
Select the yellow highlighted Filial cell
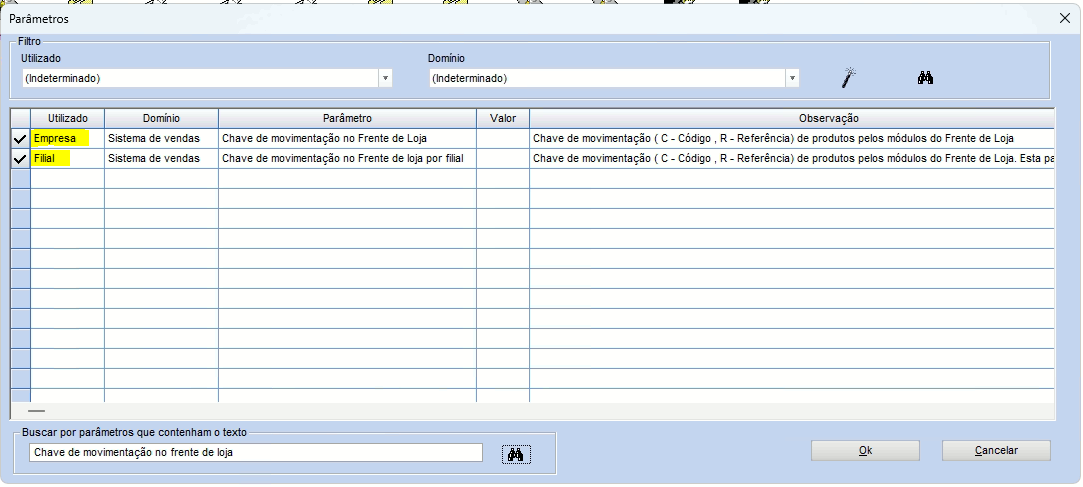pos(51,159)
